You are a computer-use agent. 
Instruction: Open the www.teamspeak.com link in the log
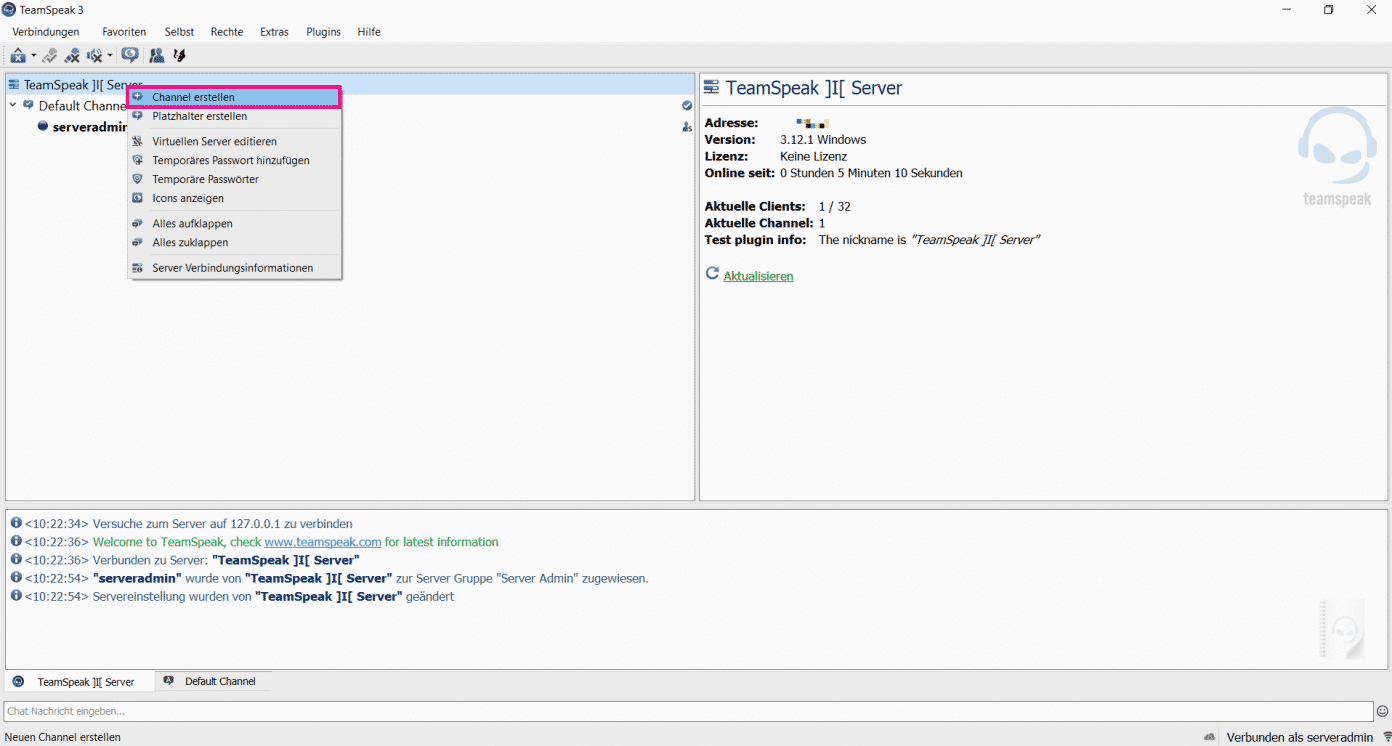(322, 541)
